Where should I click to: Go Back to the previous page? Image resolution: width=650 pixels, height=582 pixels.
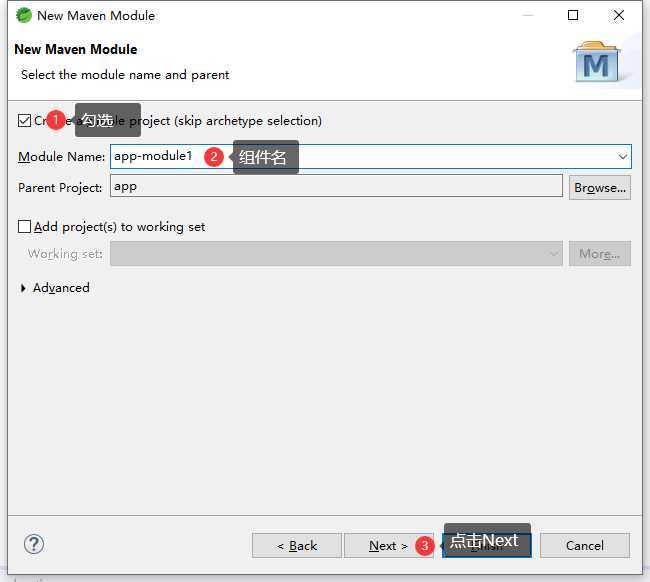pyautogui.click(x=297, y=546)
